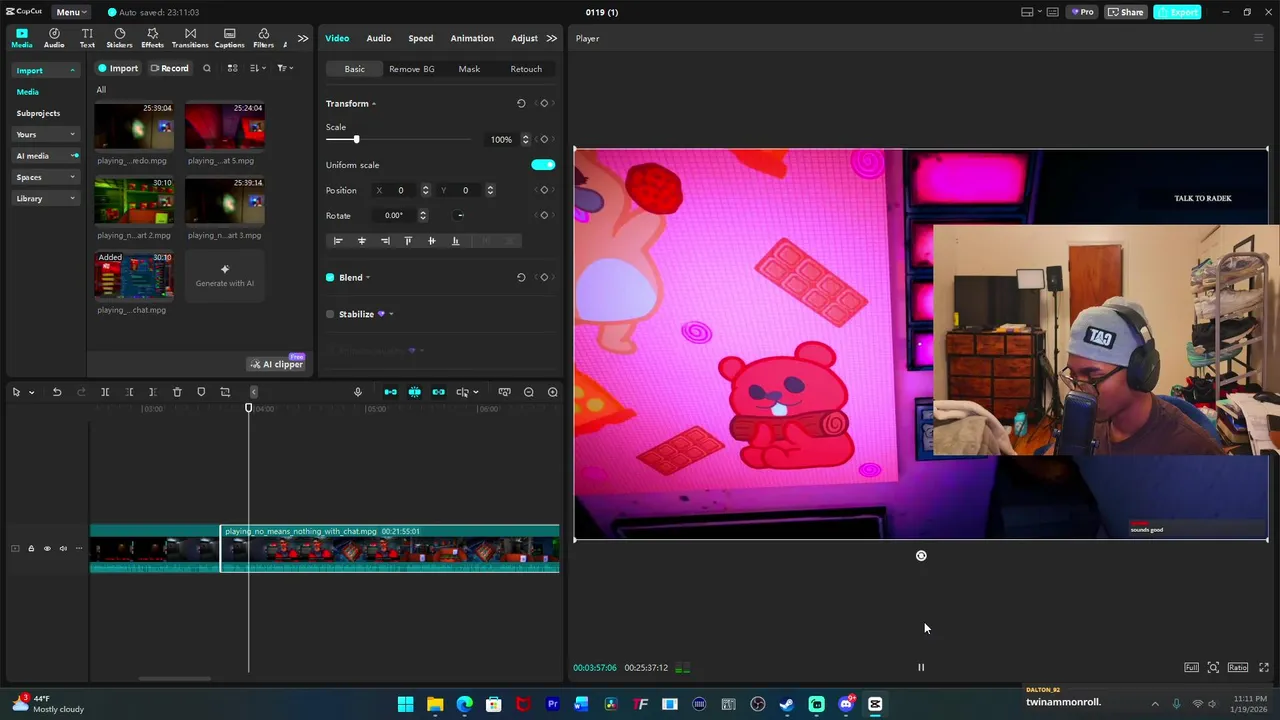Screen dimensions: 1280x720
Task: Click the Share button
Action: (1125, 12)
